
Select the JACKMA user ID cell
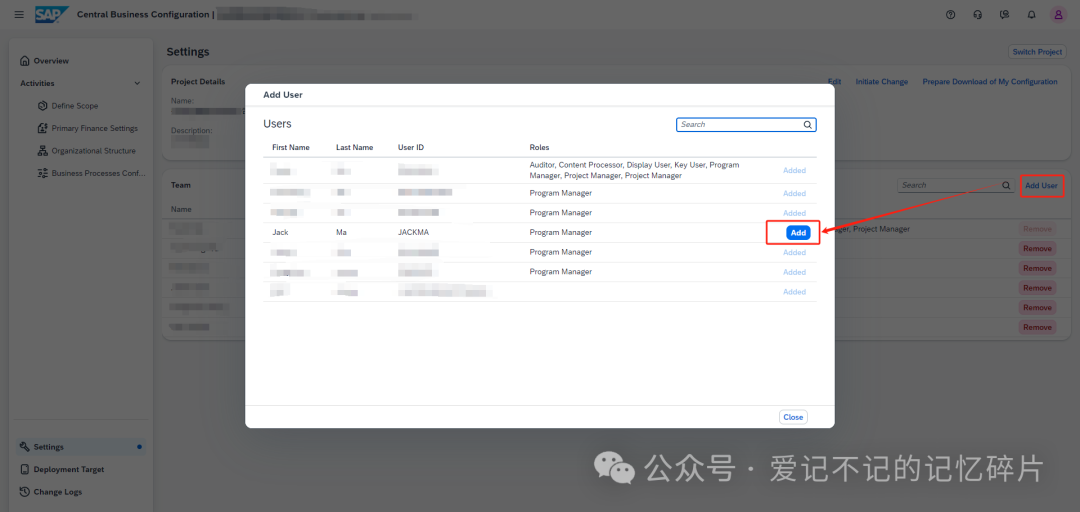[413, 232]
